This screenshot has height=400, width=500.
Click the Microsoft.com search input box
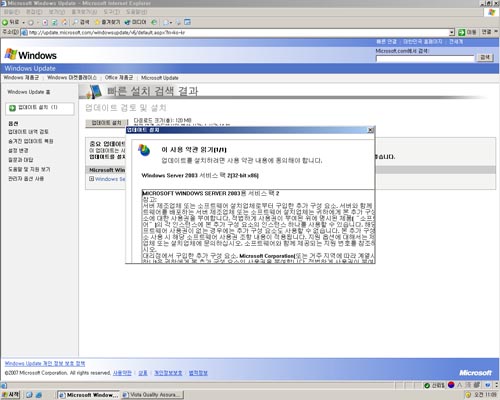click(x=425, y=58)
